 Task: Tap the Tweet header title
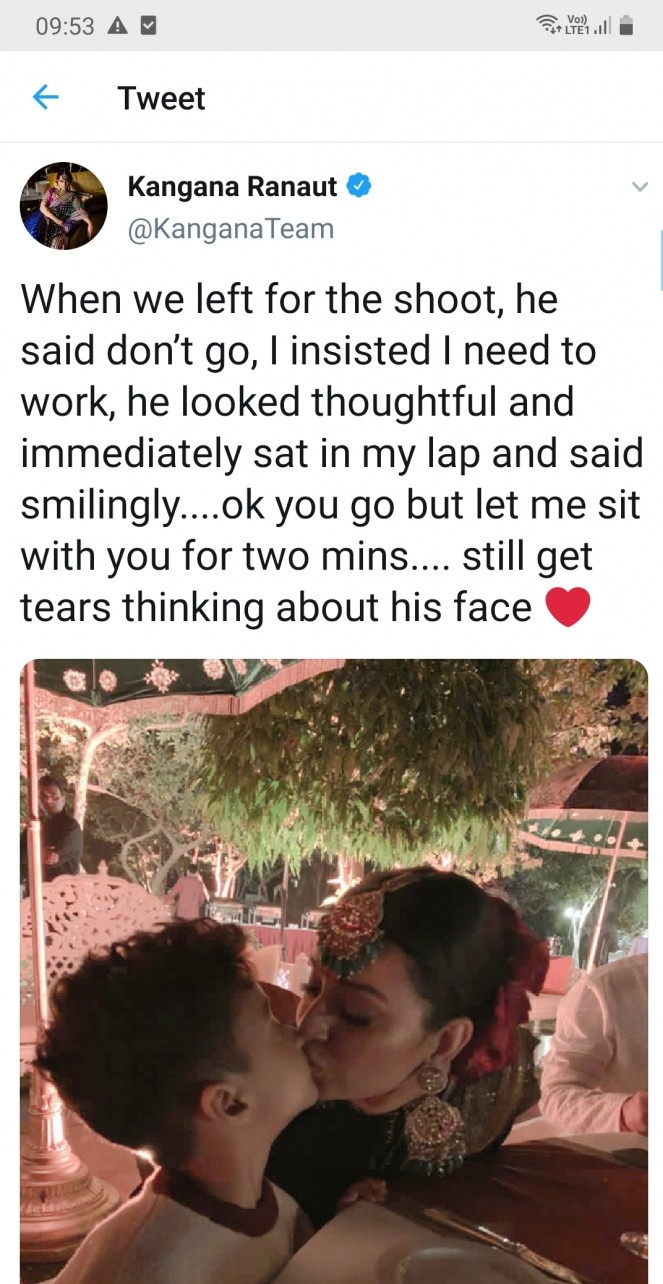click(161, 98)
